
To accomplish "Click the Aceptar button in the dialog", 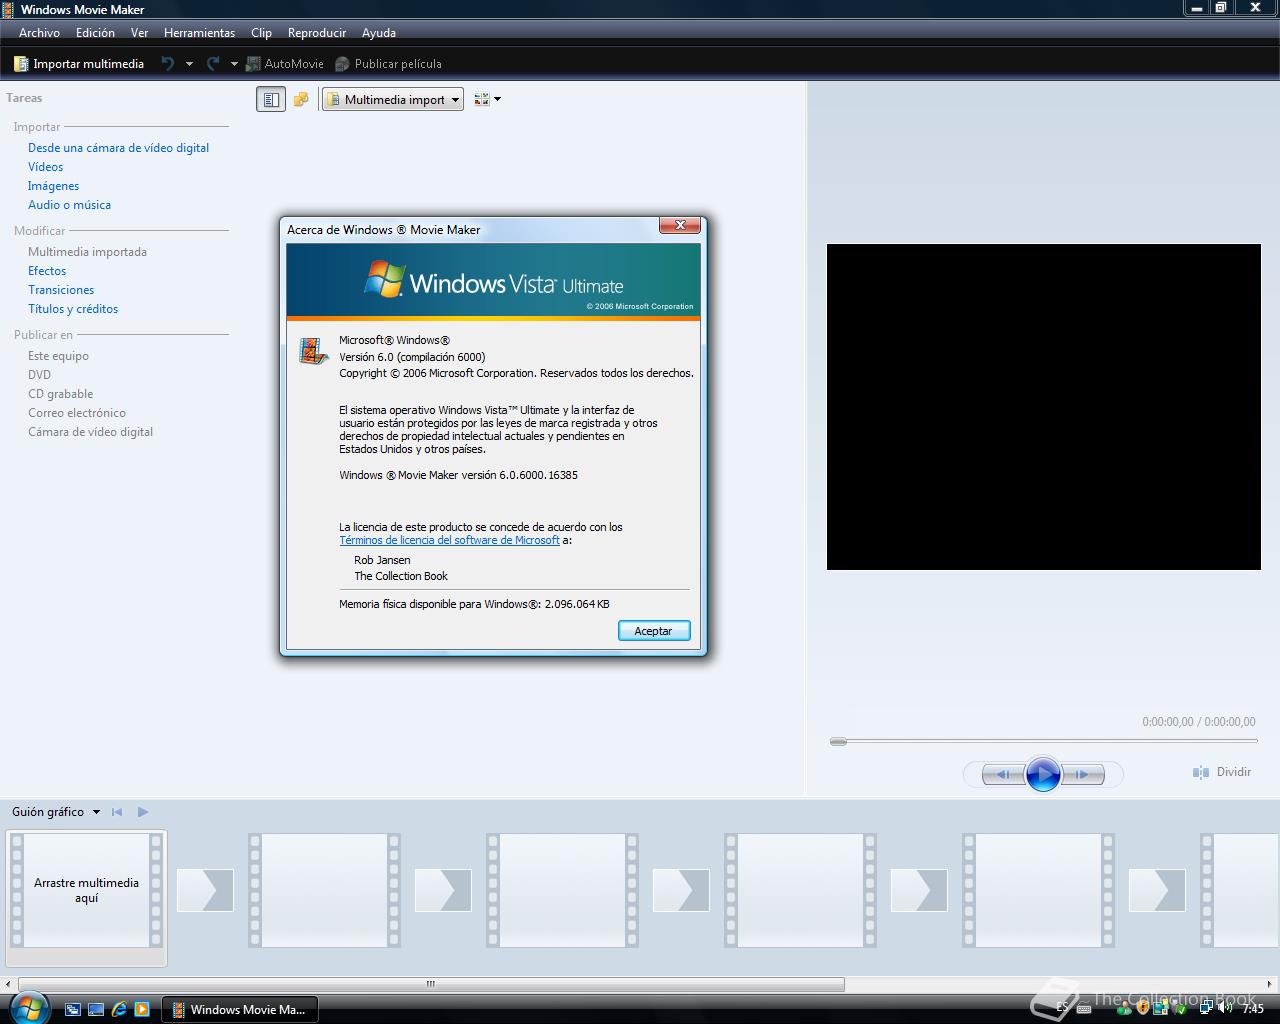I will pyautogui.click(x=654, y=630).
